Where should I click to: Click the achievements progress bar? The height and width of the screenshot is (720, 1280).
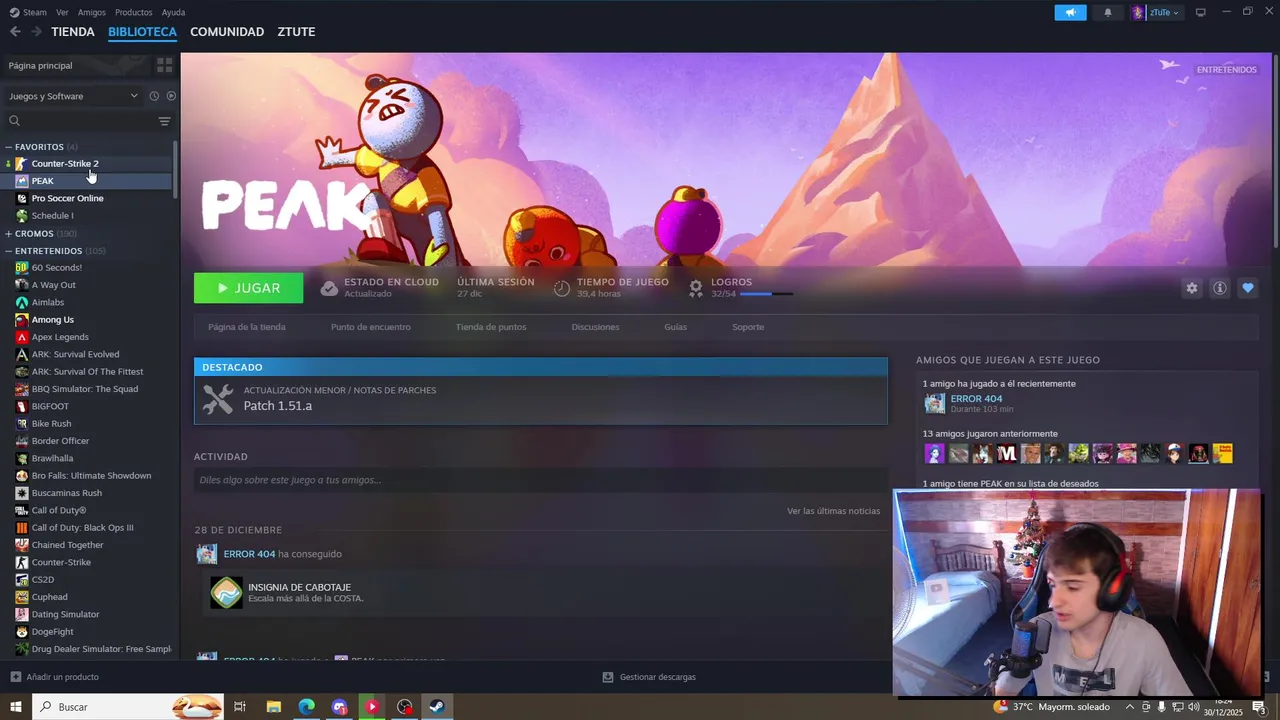767,294
